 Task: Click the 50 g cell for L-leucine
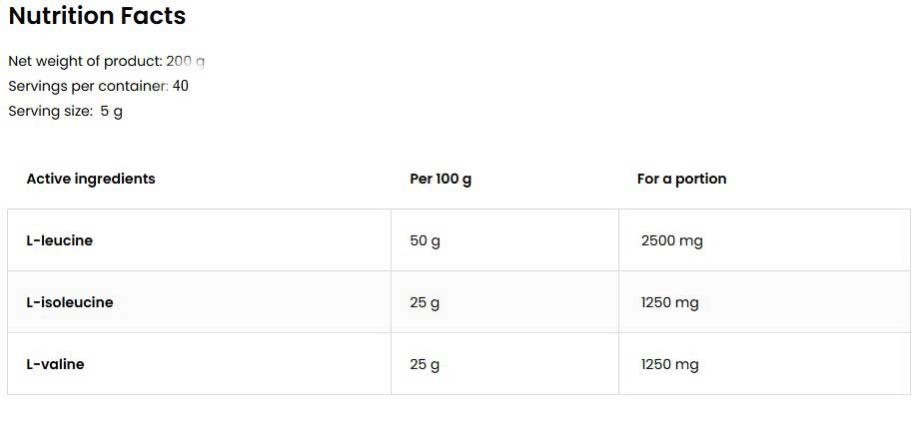coord(425,241)
